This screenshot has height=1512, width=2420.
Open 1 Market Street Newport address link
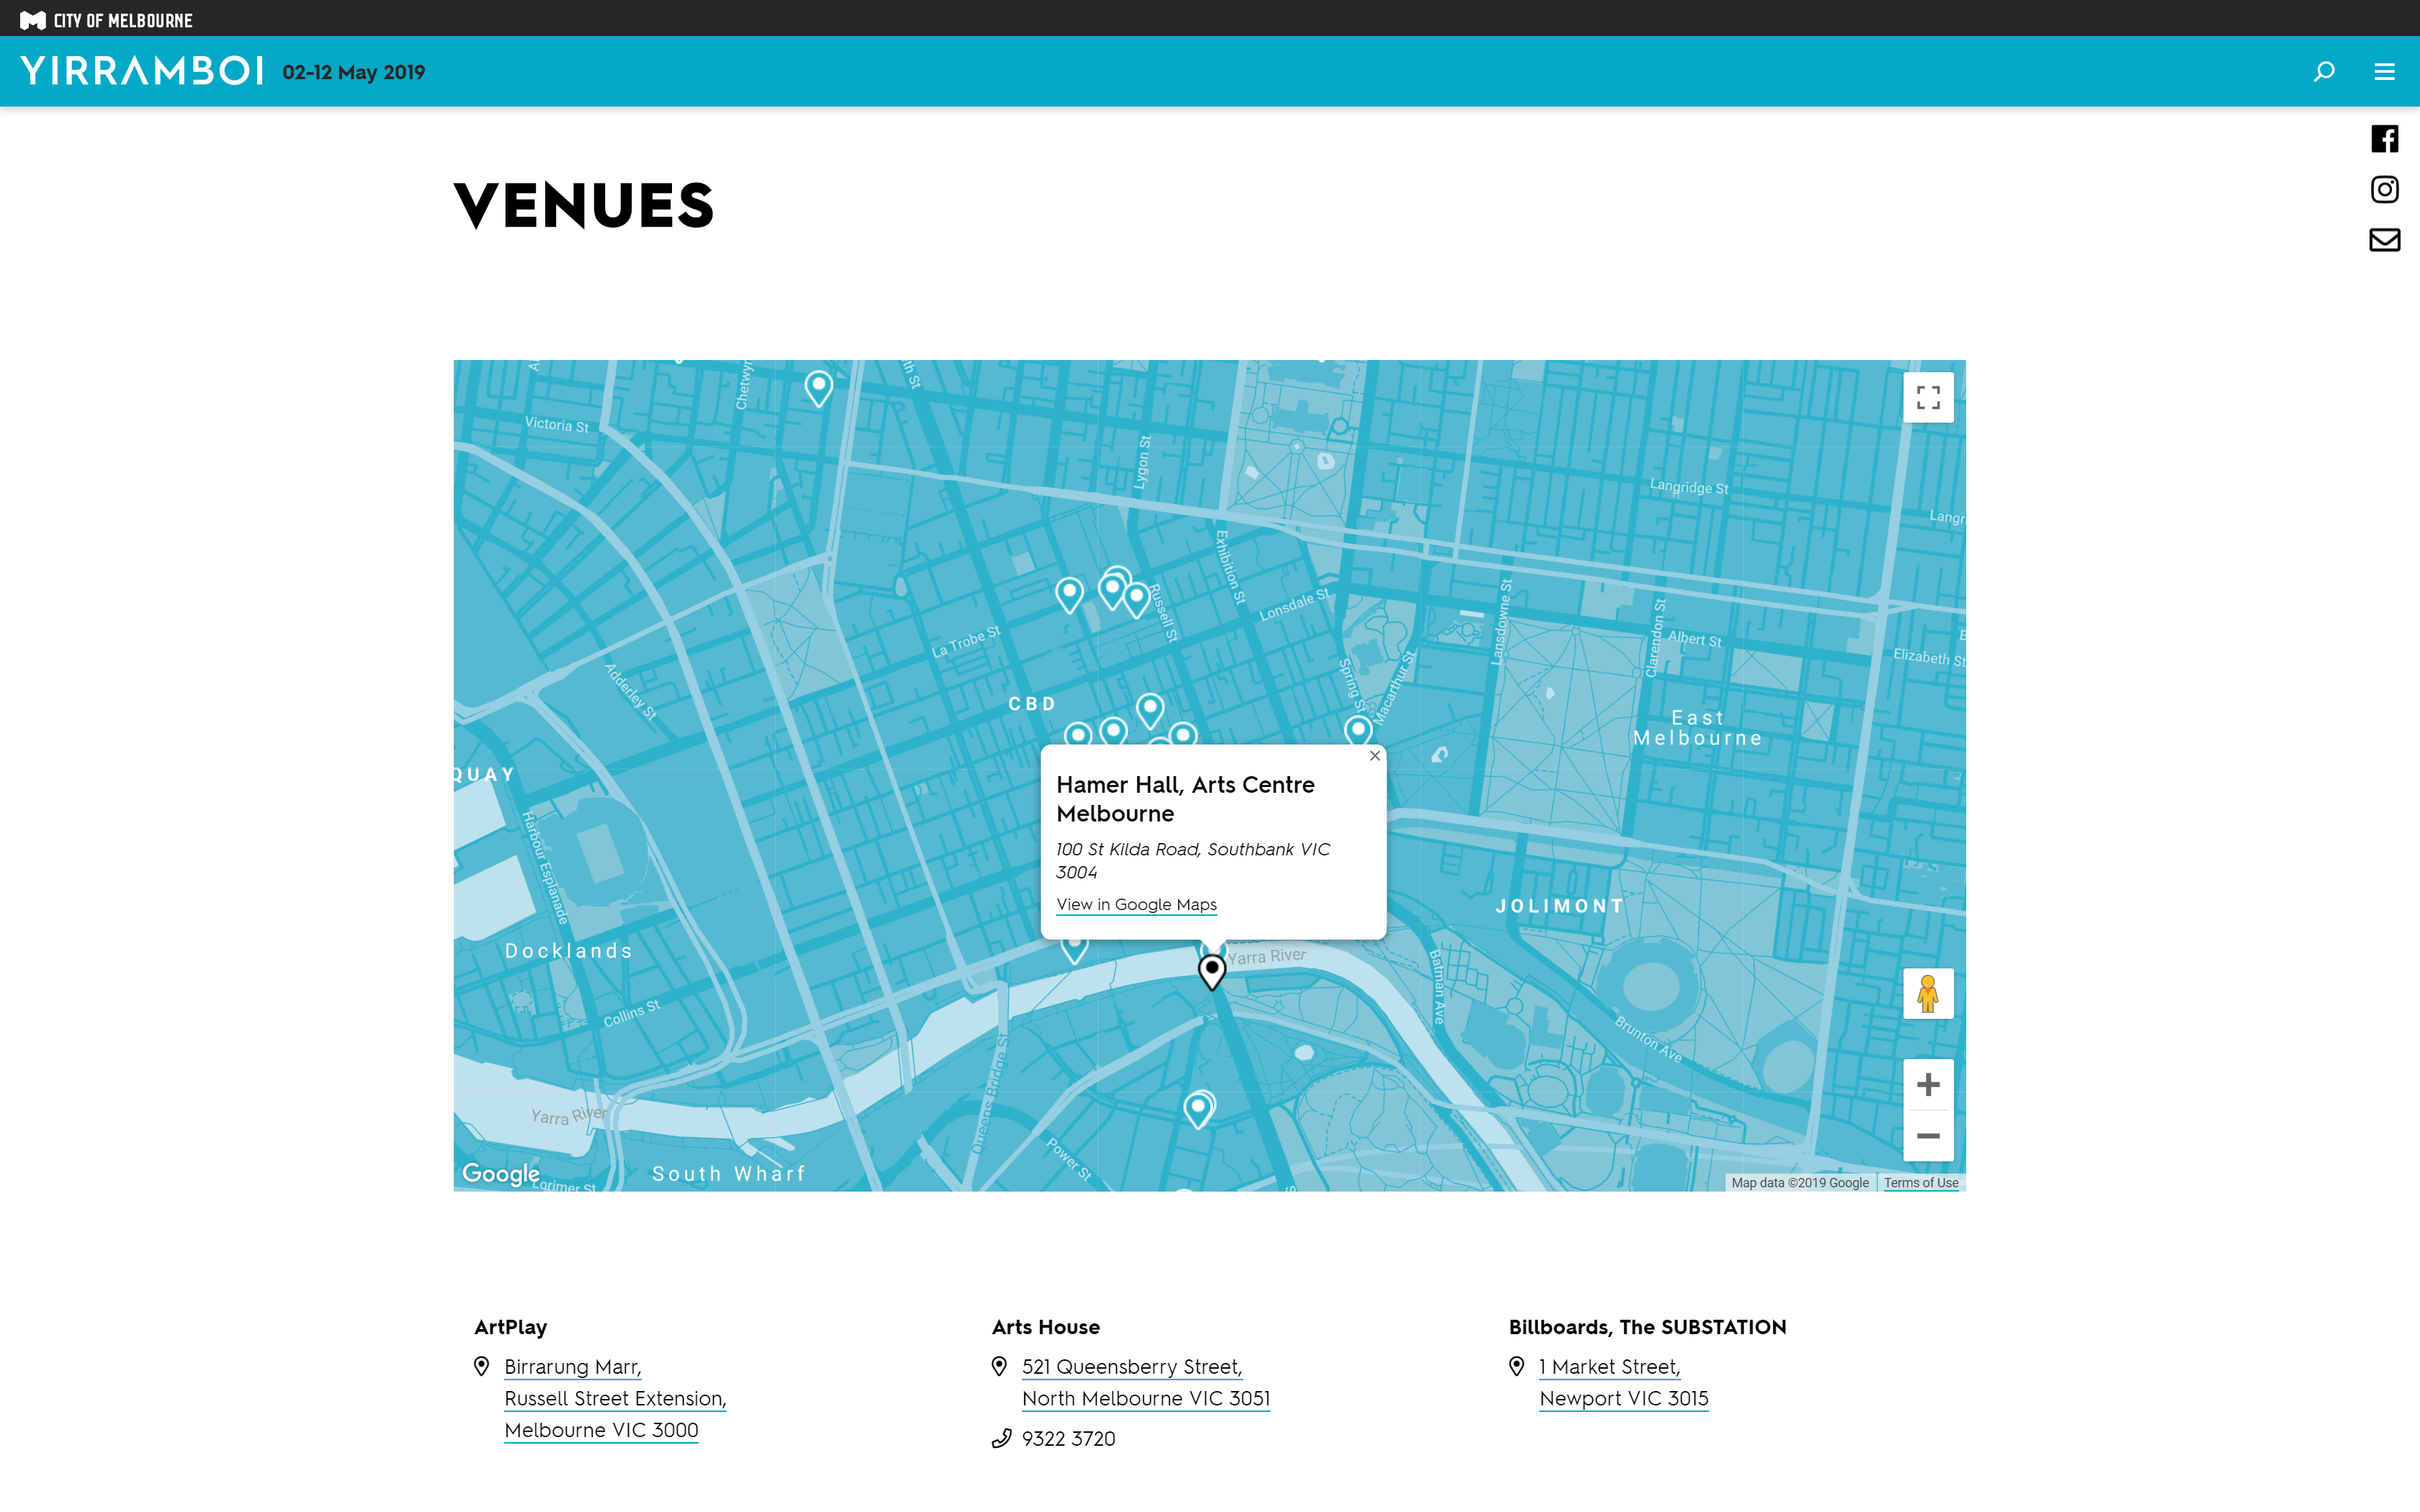click(x=1624, y=1382)
